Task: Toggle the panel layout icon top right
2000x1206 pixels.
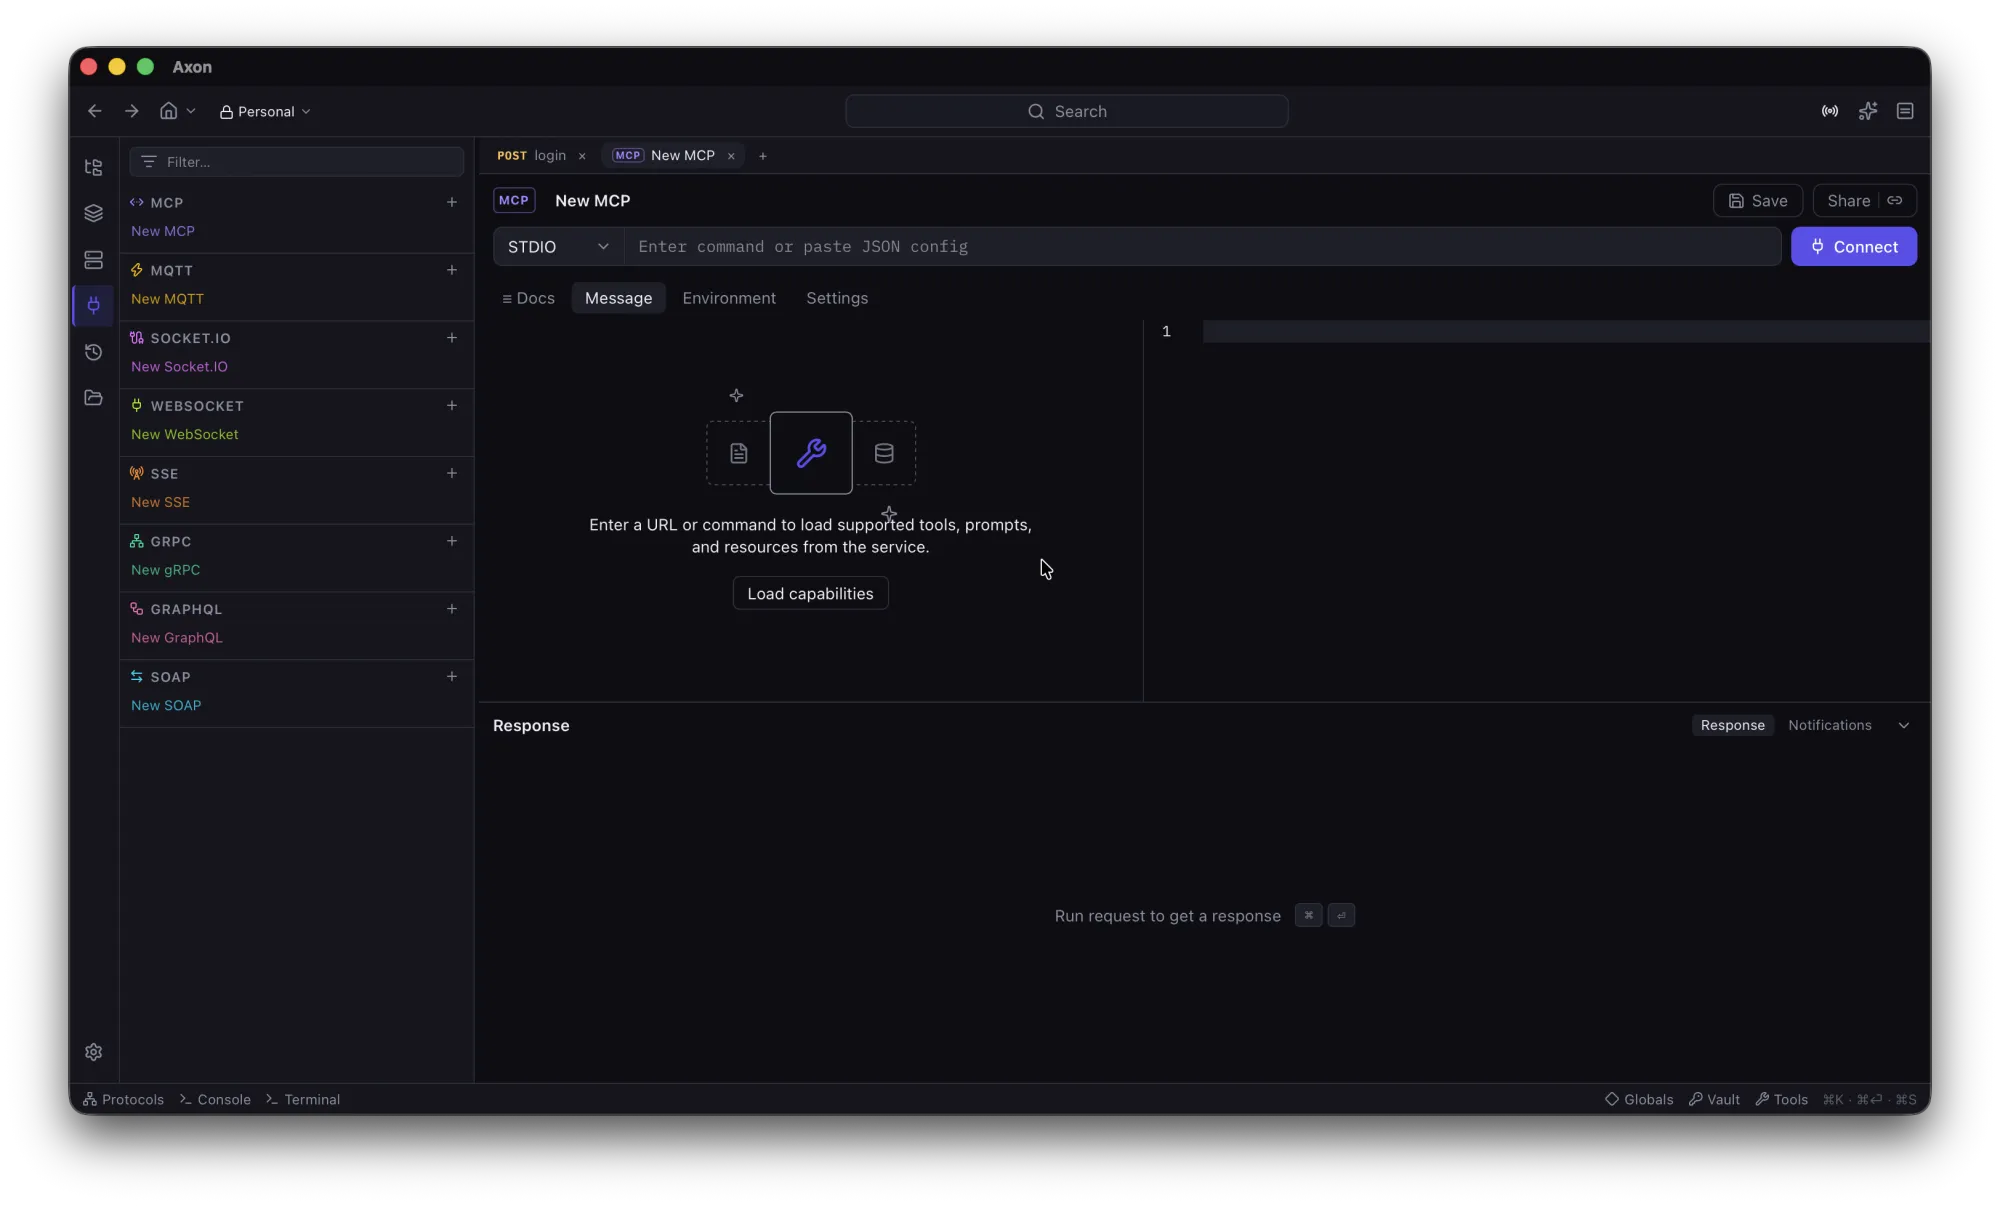Action: 1905,111
